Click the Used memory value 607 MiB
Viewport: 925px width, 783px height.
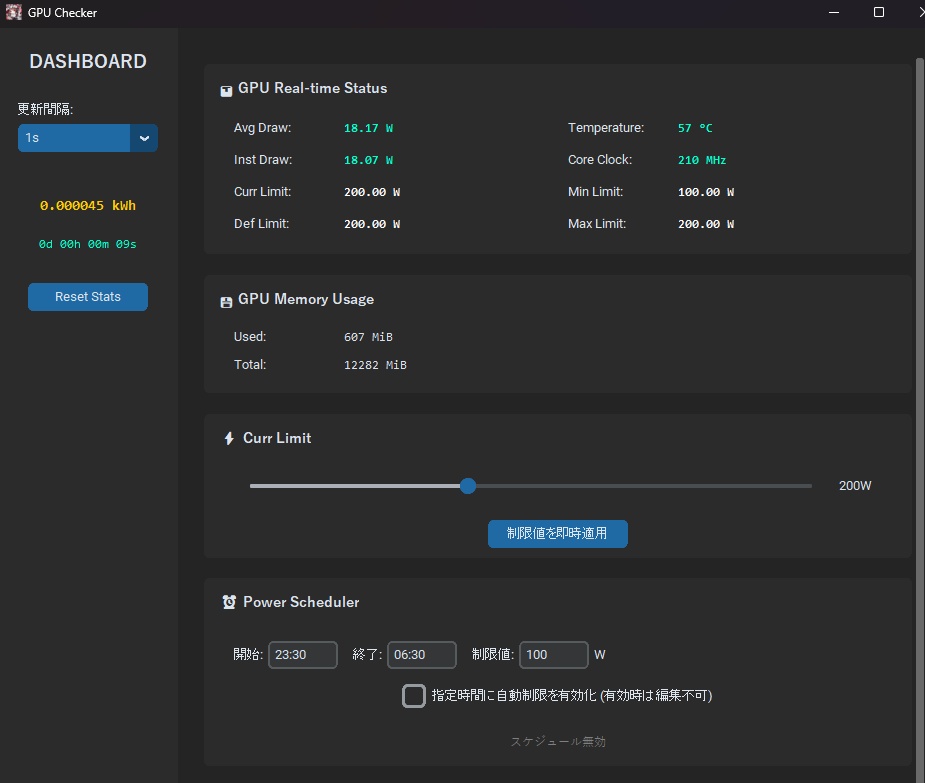368,337
